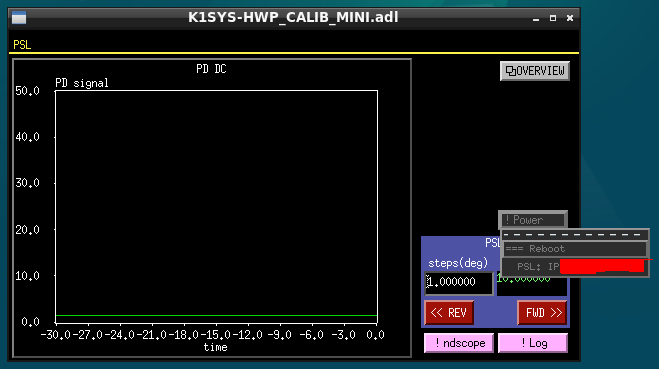This screenshot has height=369, width=659.
Task: Click the PD signal legend label
Action: tap(82, 83)
